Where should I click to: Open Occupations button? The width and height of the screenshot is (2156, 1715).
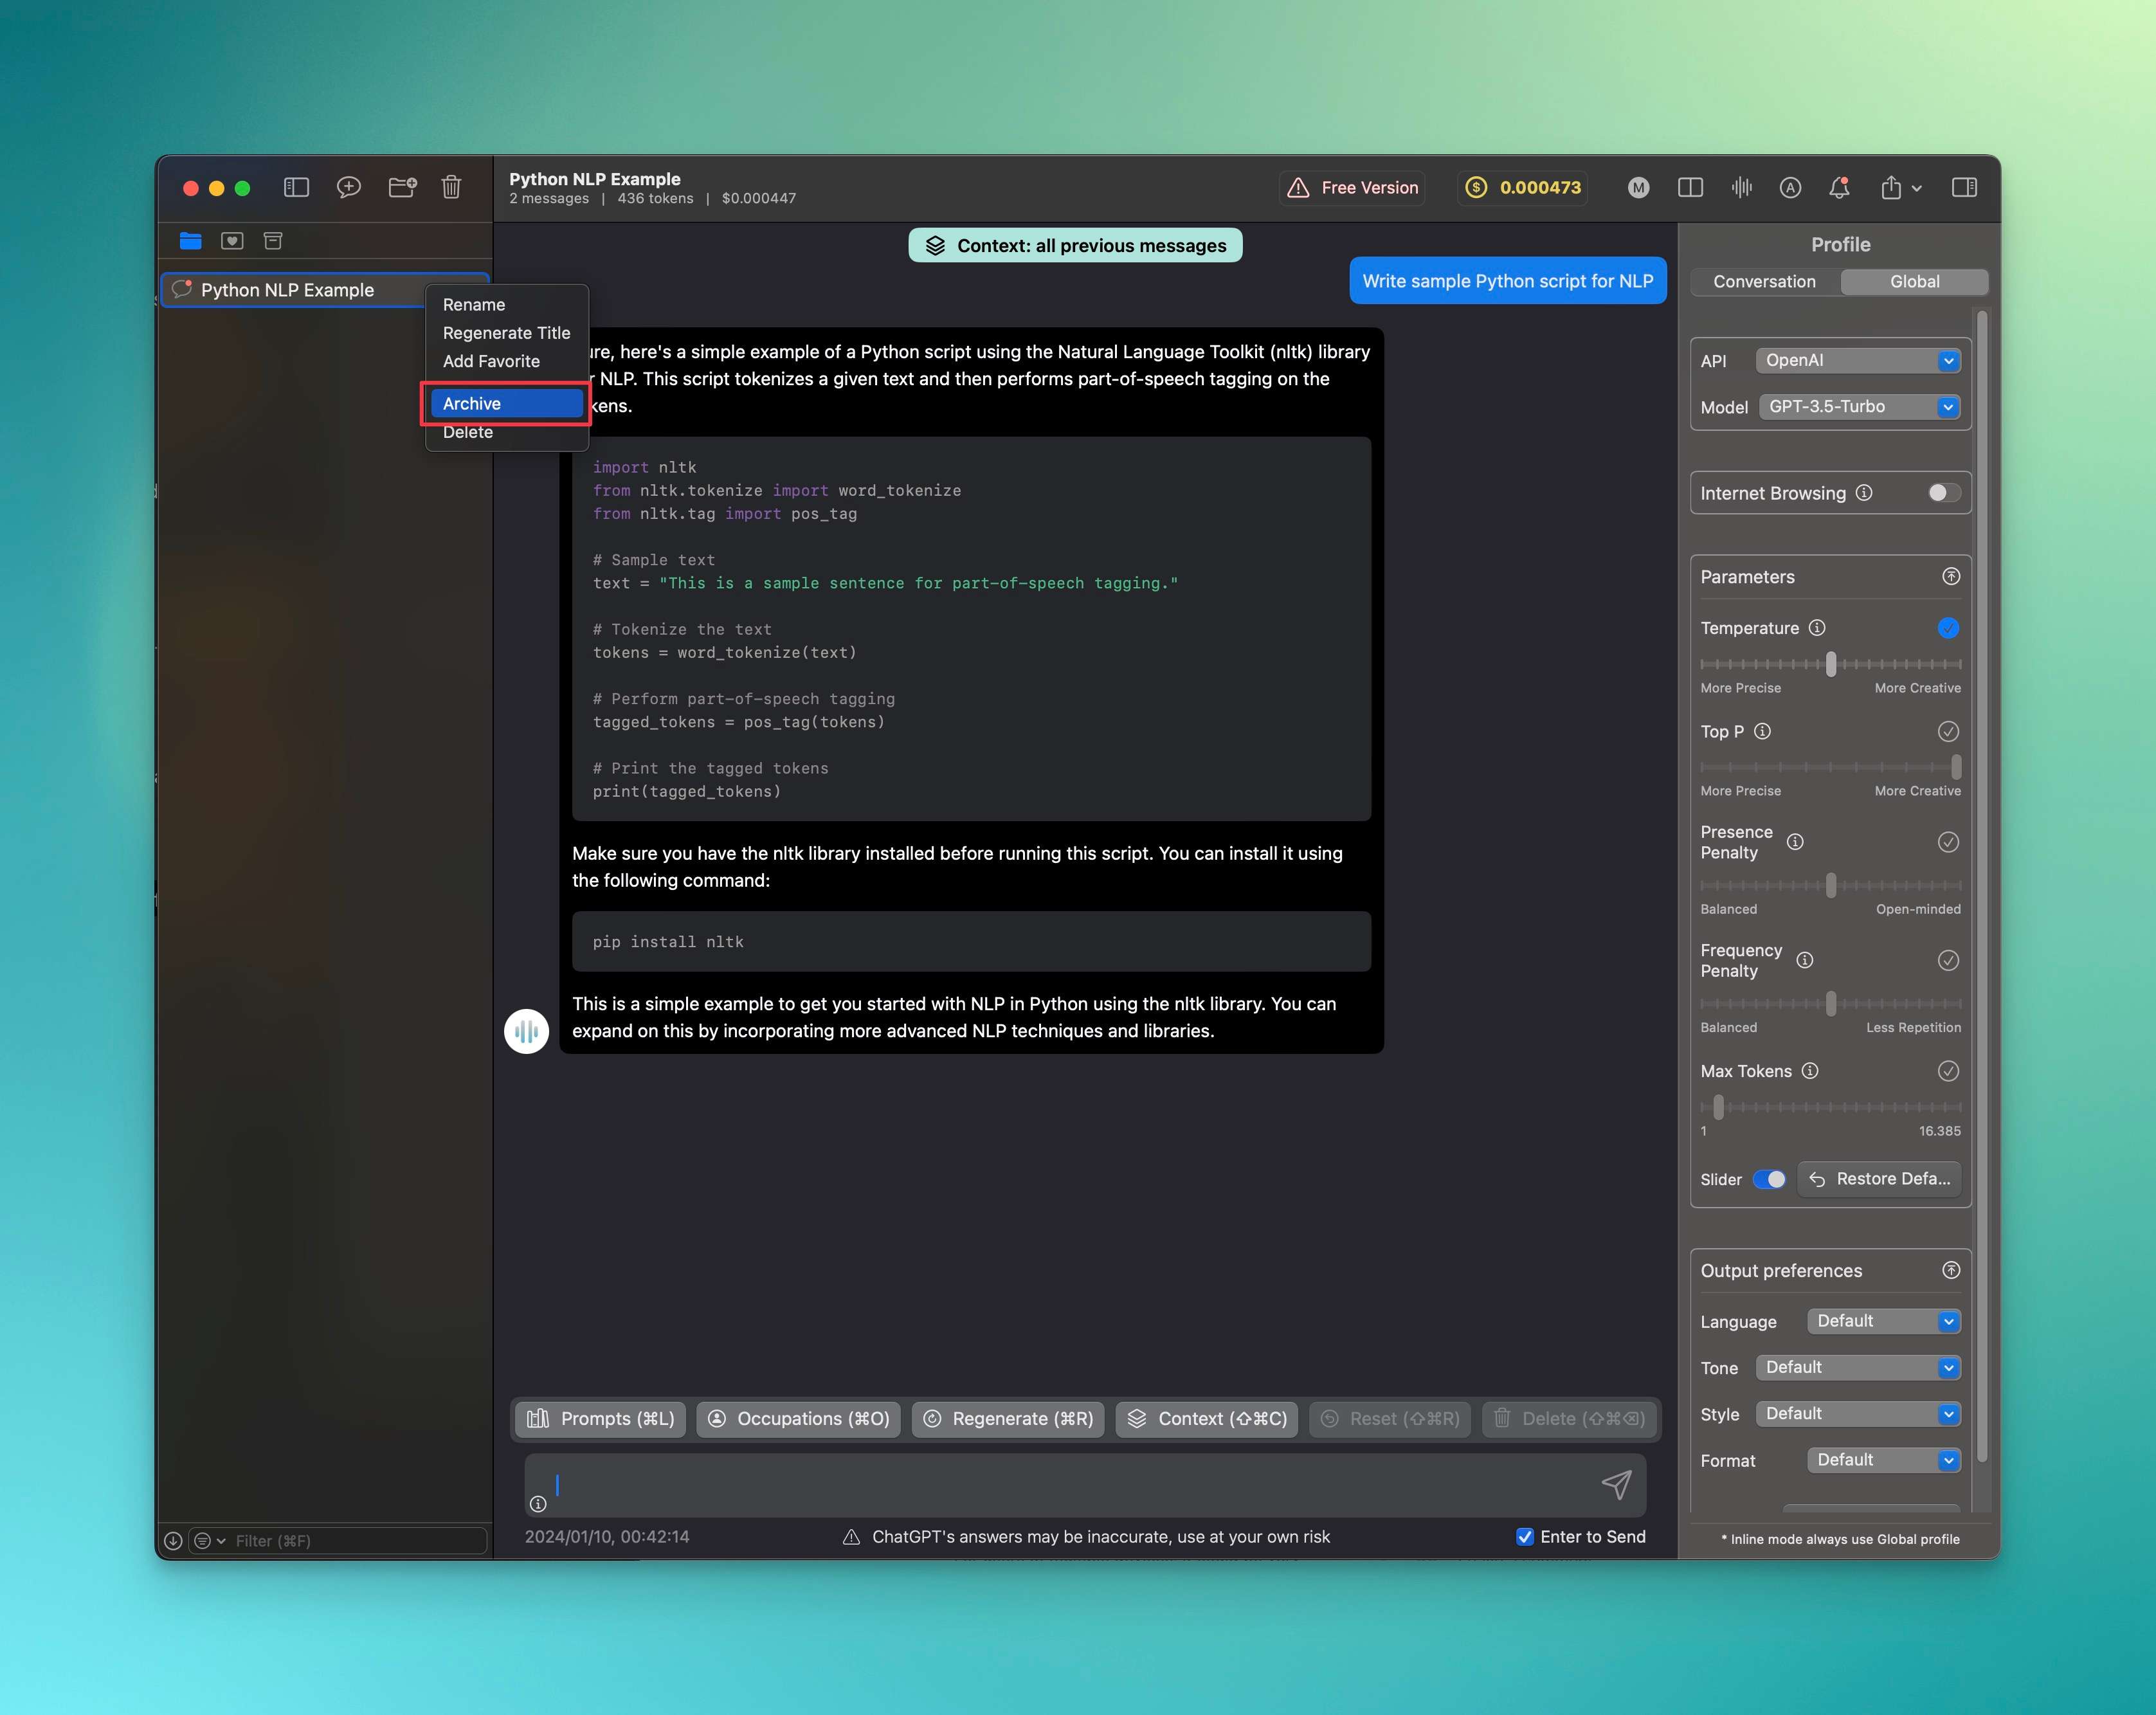click(x=799, y=1419)
